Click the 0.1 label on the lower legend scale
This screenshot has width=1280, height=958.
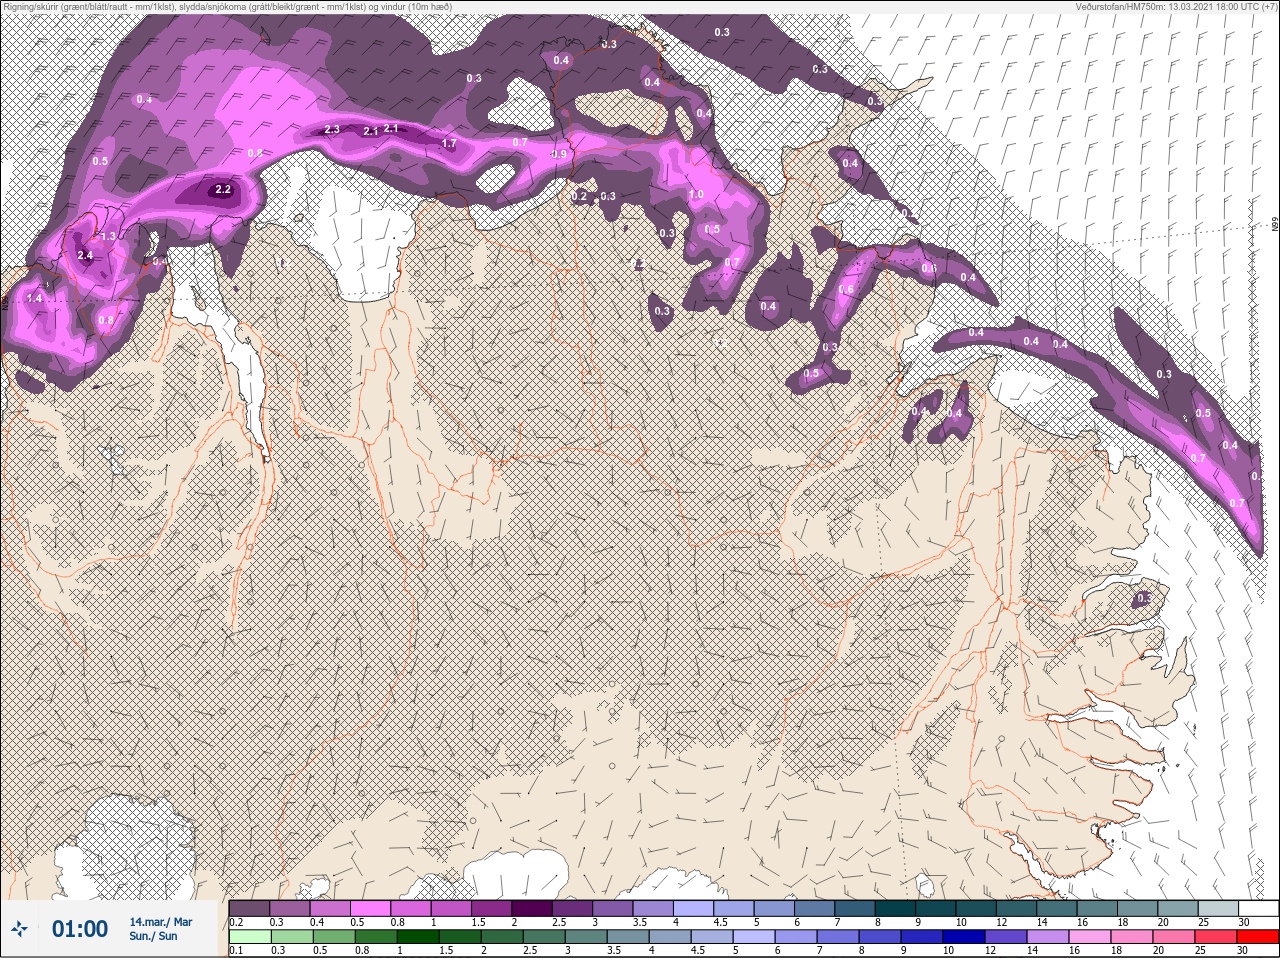[x=236, y=951]
